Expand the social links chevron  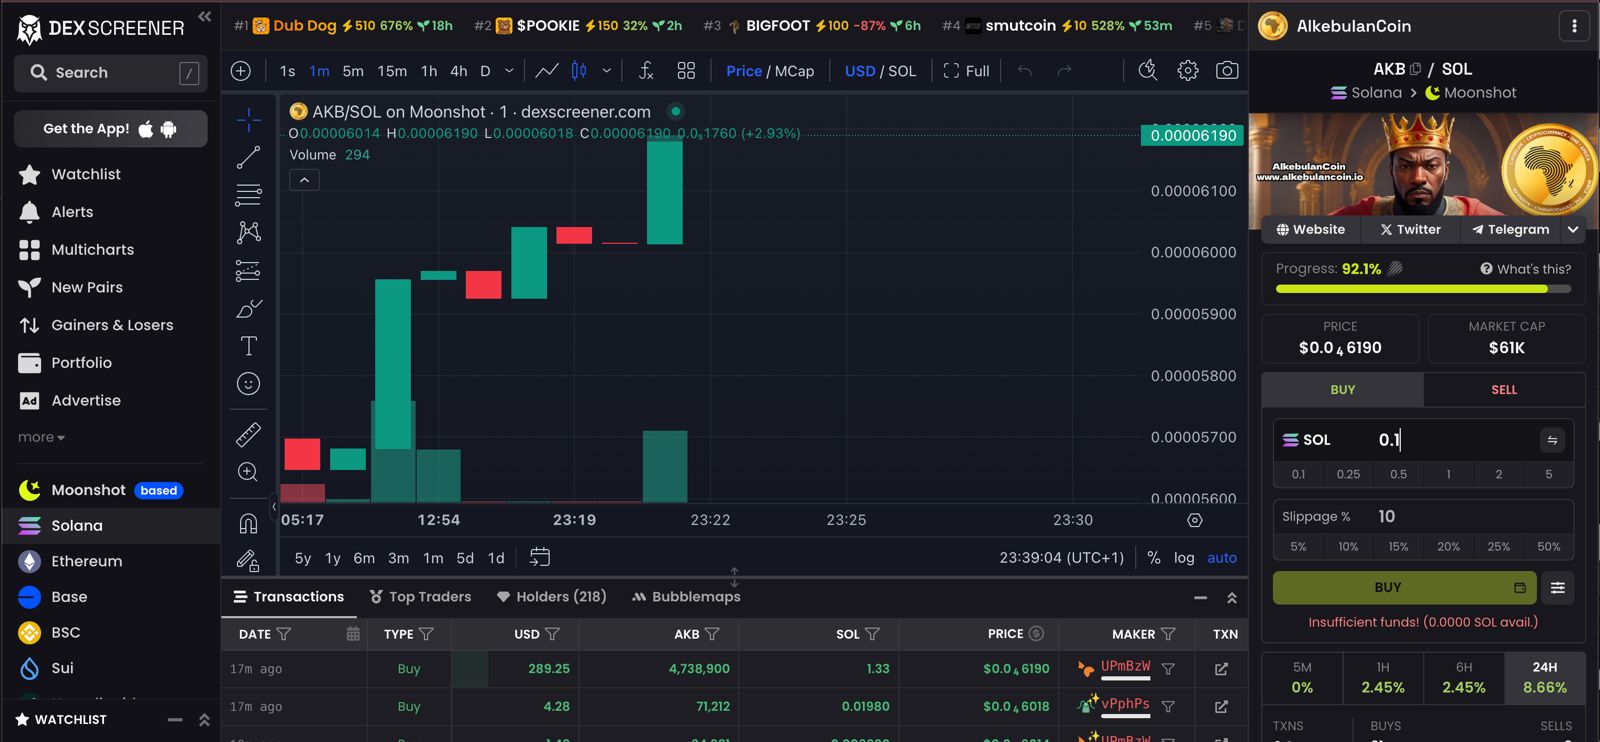pos(1573,230)
